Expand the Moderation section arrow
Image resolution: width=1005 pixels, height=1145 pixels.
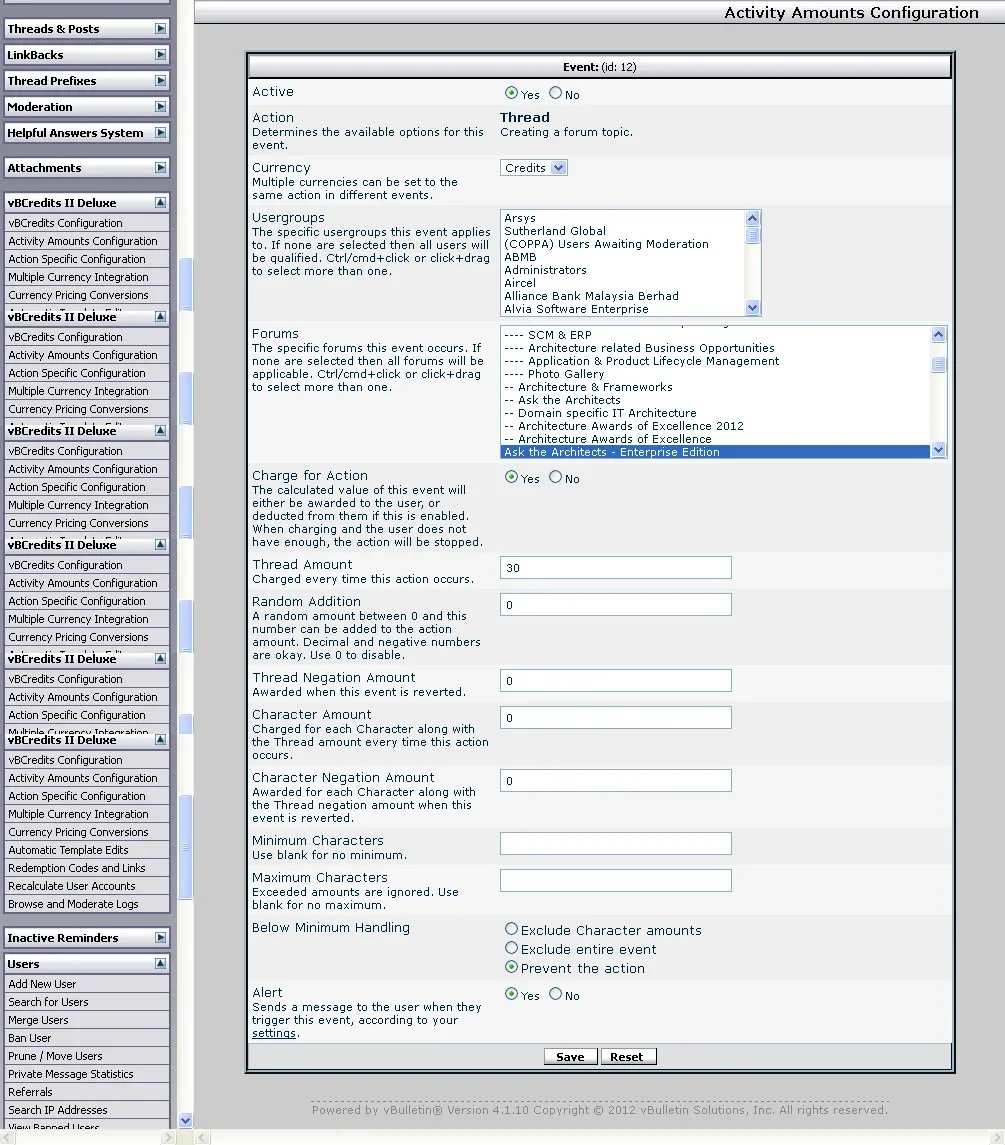[161, 107]
